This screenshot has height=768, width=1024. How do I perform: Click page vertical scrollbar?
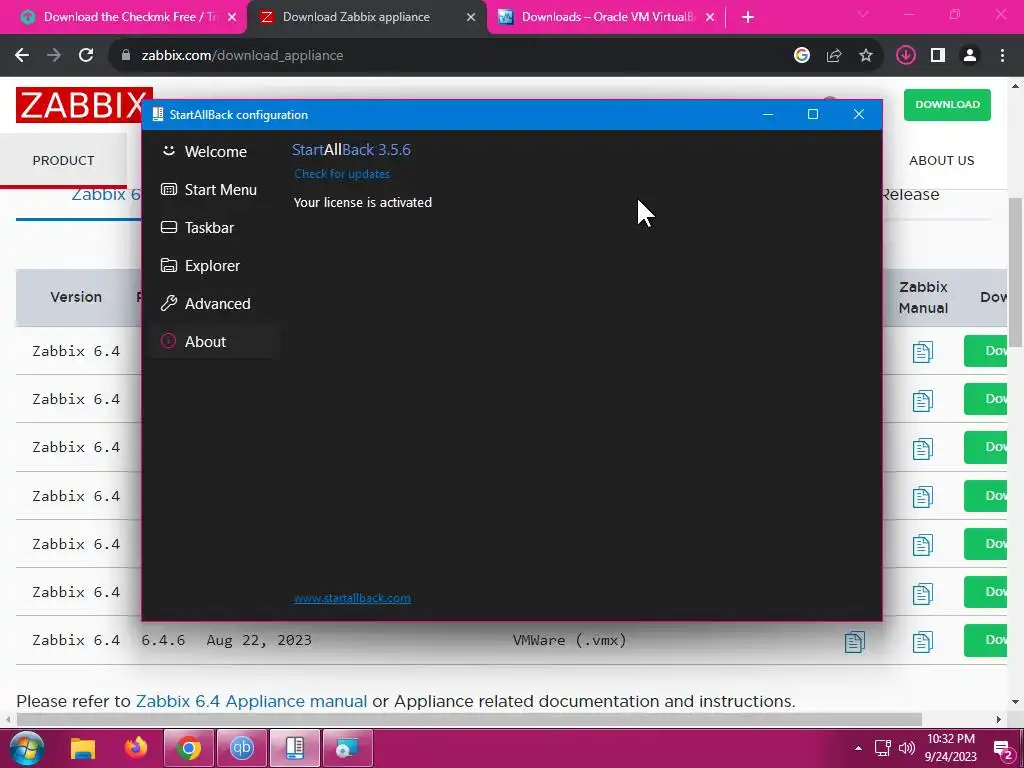(x=1016, y=271)
